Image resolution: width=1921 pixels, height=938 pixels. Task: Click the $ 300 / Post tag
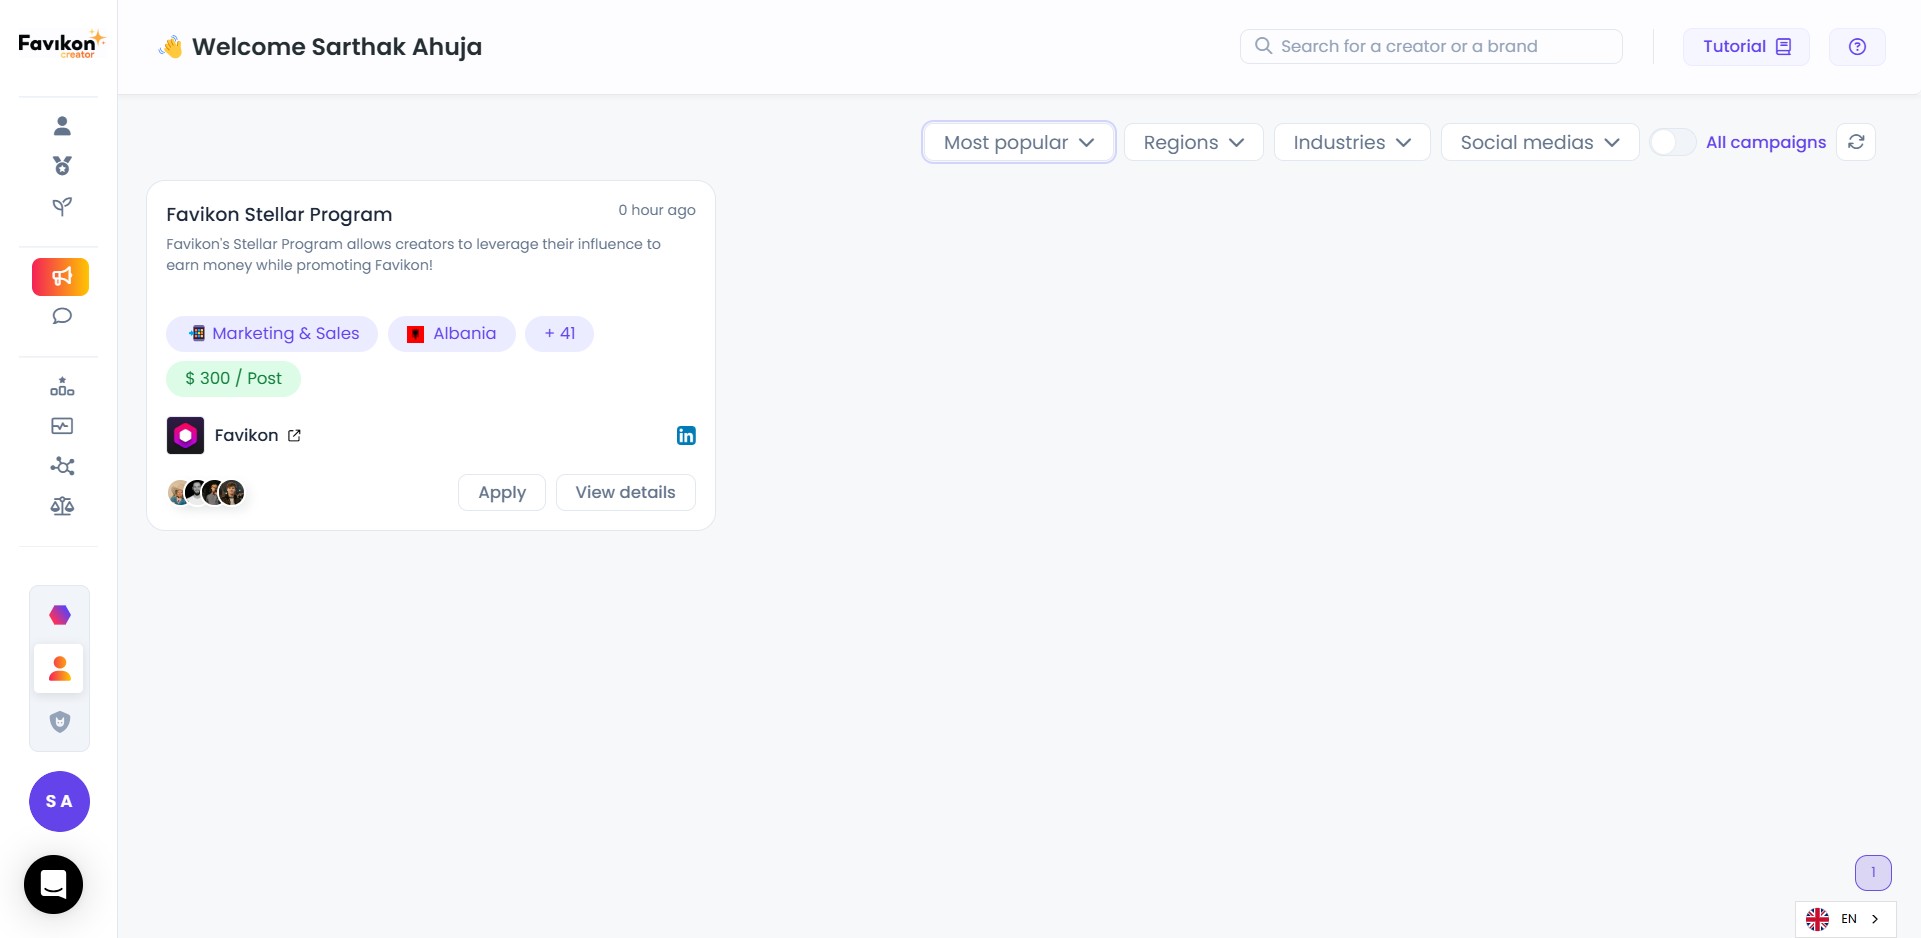coord(233,379)
